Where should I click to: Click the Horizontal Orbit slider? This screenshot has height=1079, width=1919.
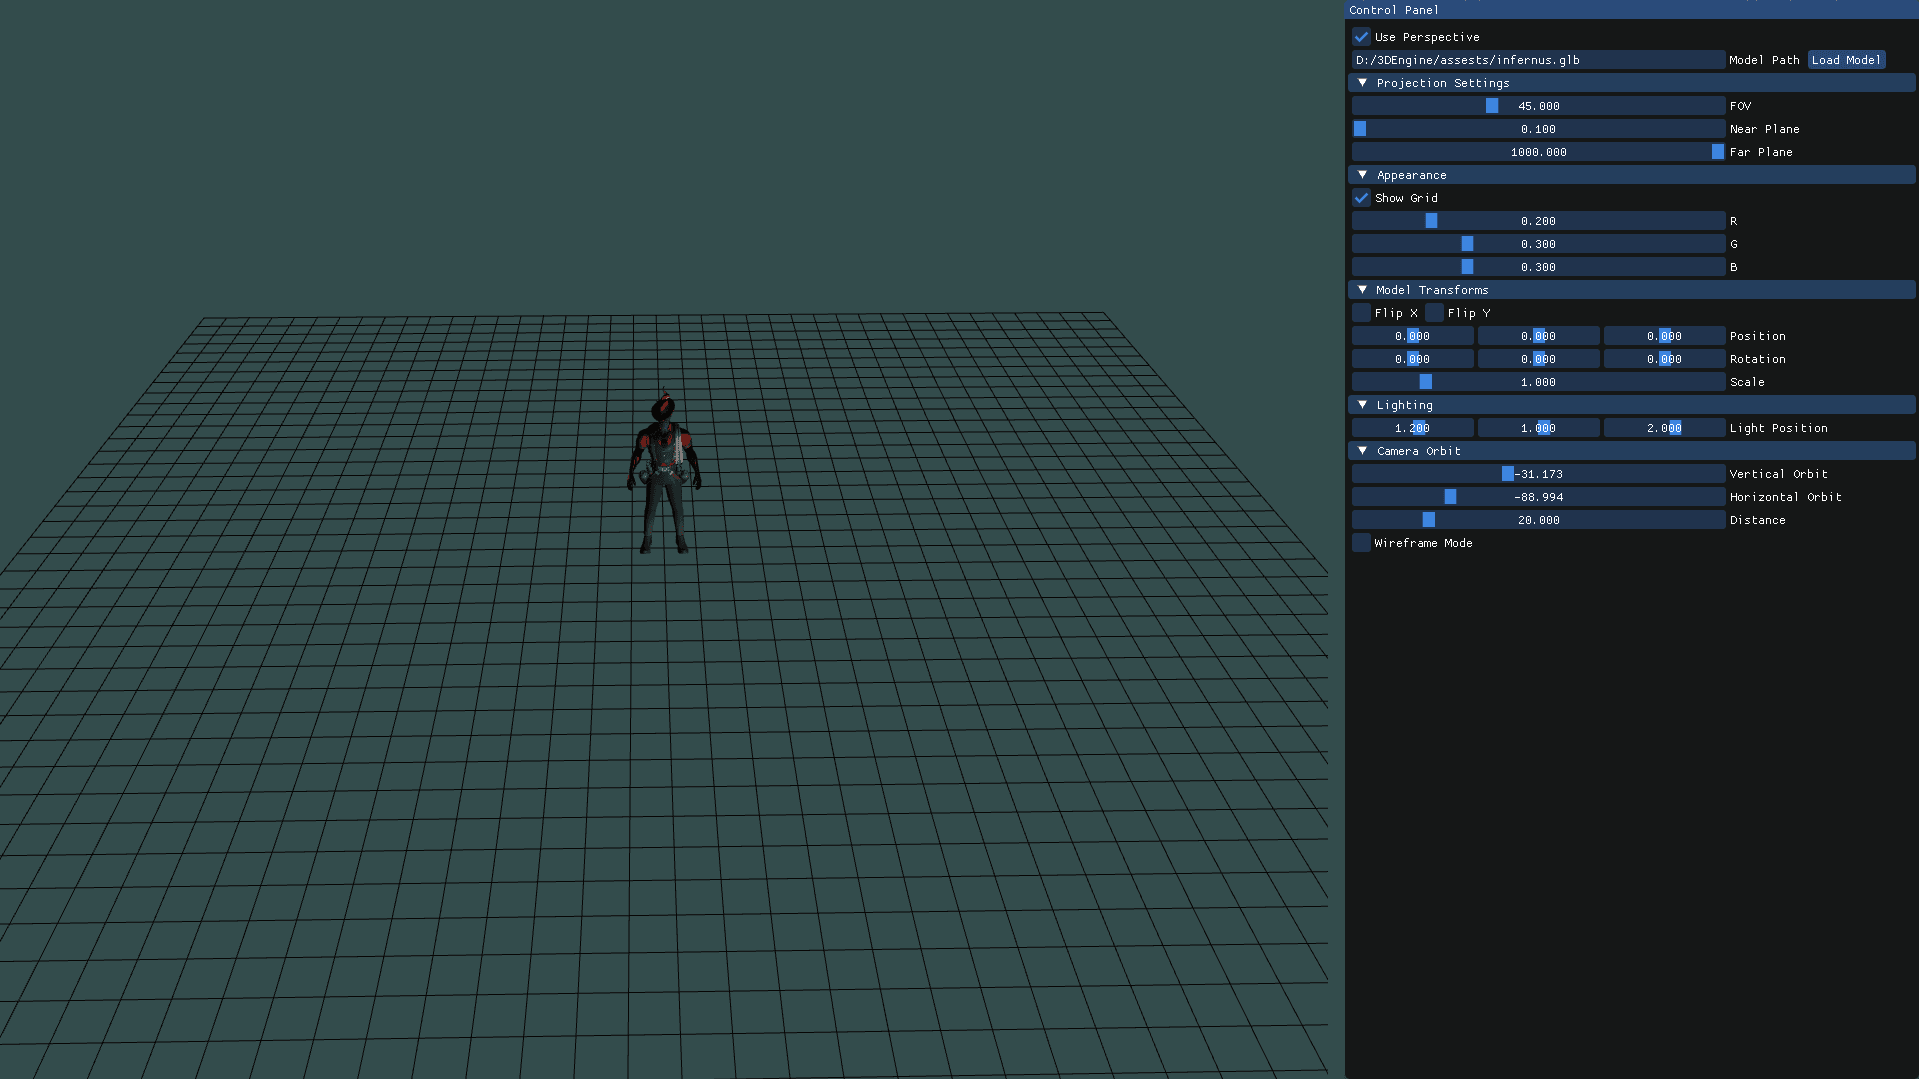coord(1538,497)
